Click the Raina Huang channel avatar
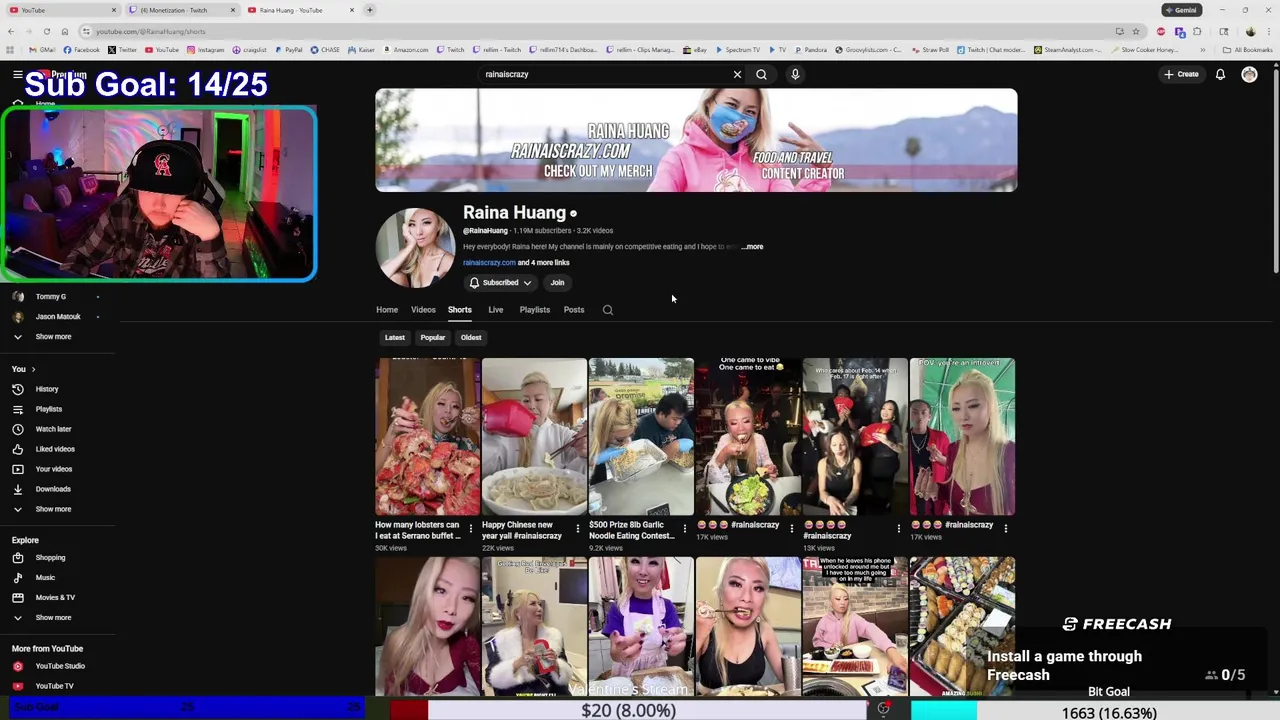The width and height of the screenshot is (1280, 720). point(415,248)
